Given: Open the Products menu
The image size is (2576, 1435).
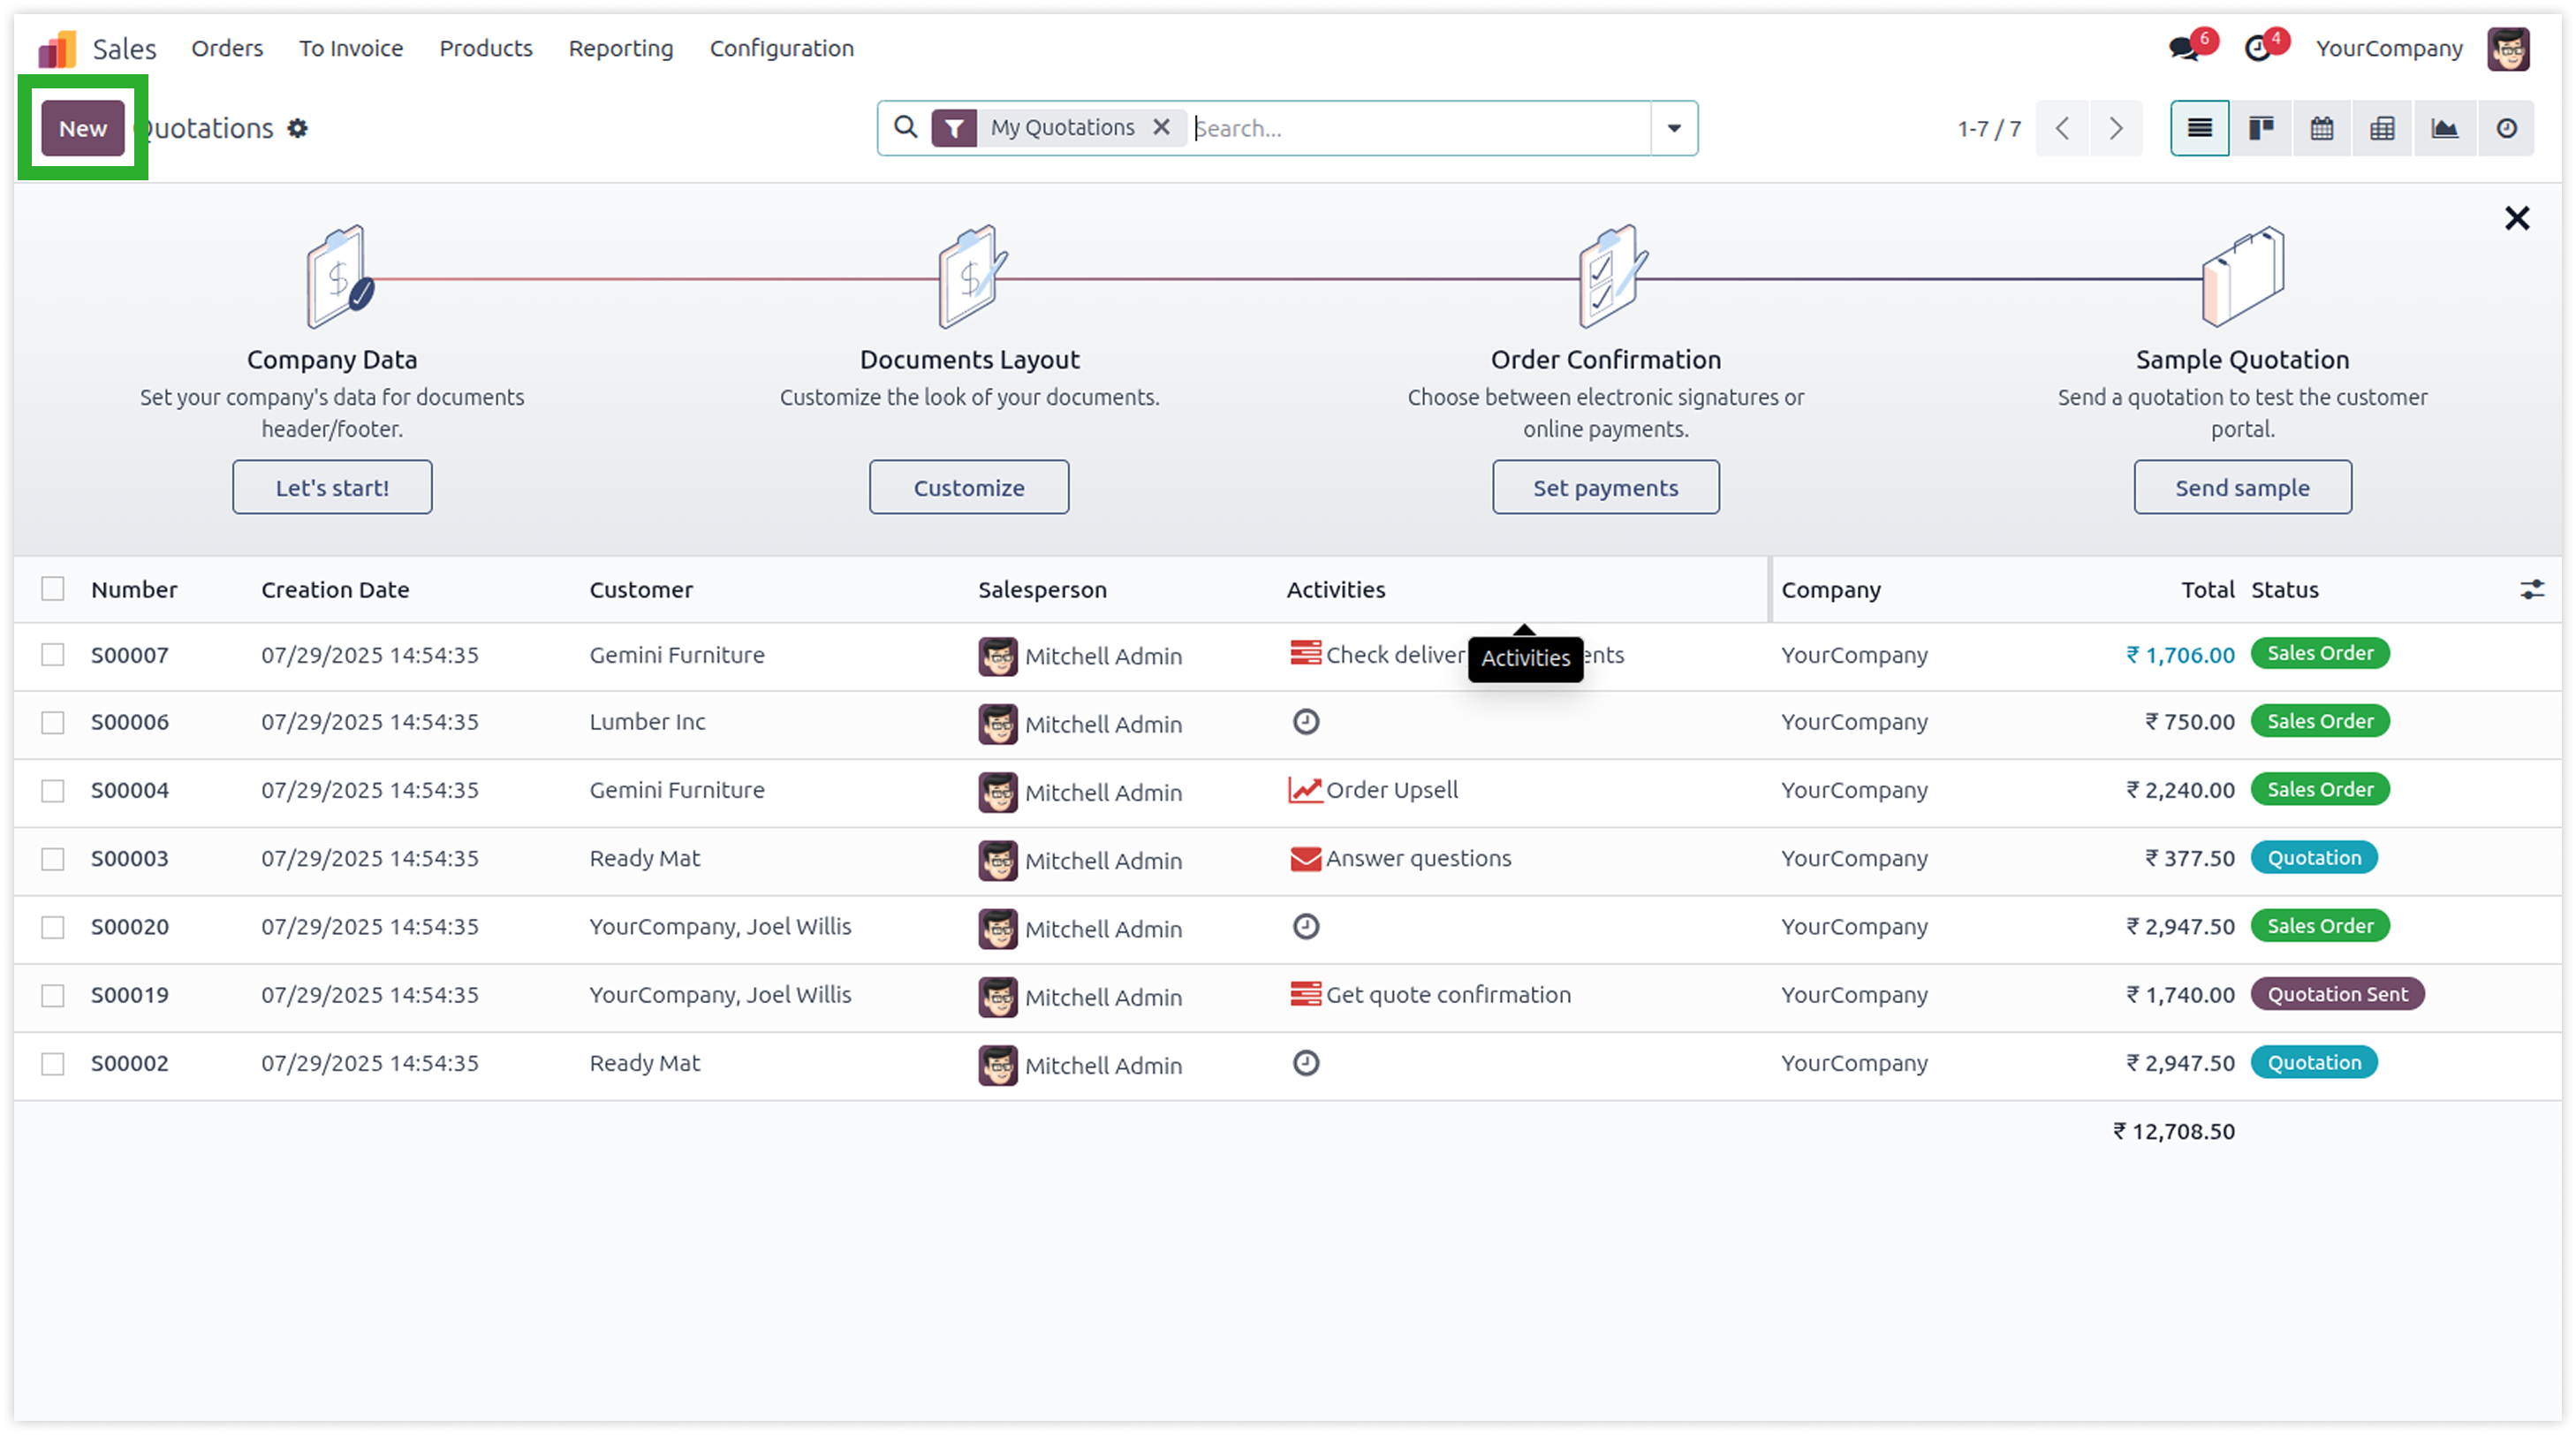Looking at the screenshot, I should (486, 48).
